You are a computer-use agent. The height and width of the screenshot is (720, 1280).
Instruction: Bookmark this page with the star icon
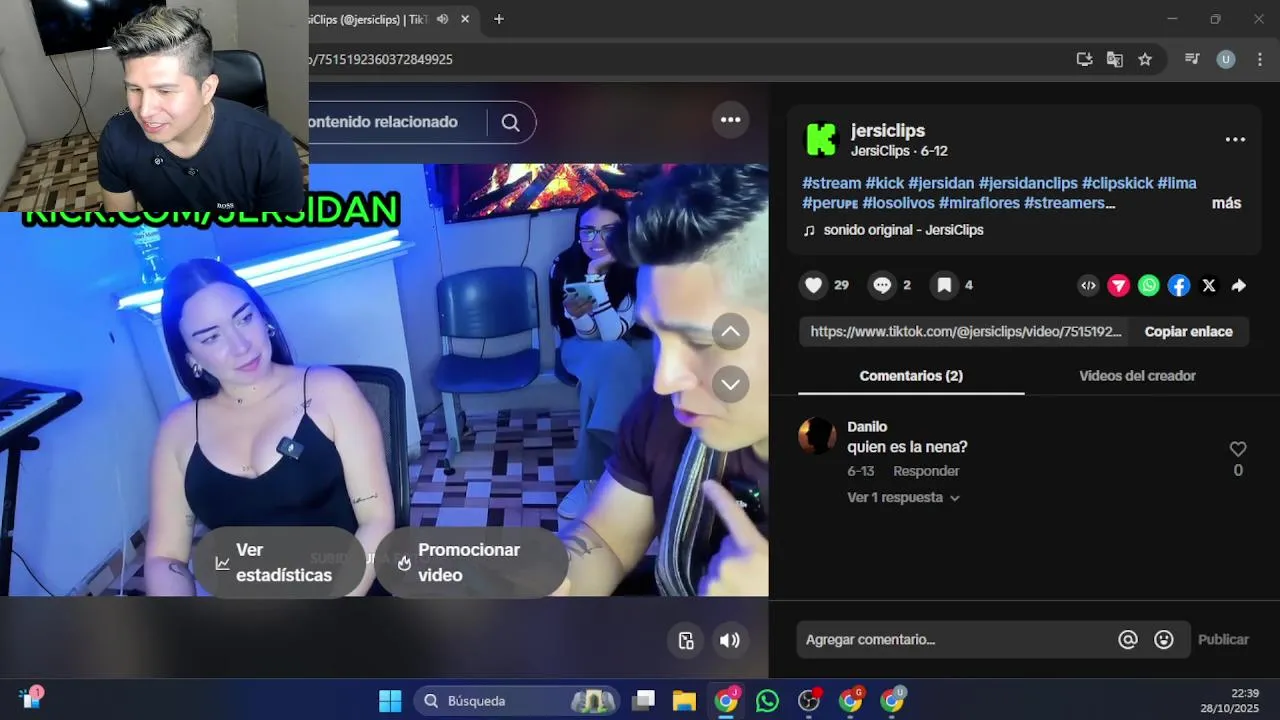(1145, 59)
